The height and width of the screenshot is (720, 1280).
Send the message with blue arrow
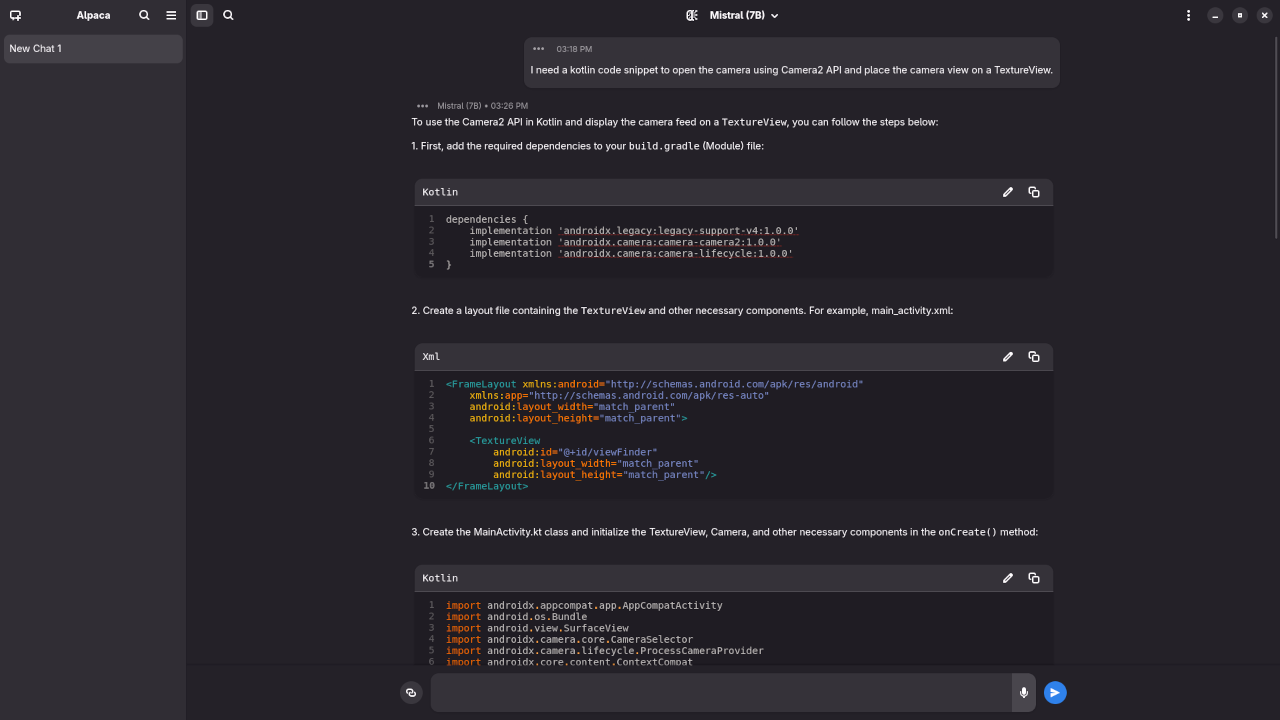(x=1055, y=692)
